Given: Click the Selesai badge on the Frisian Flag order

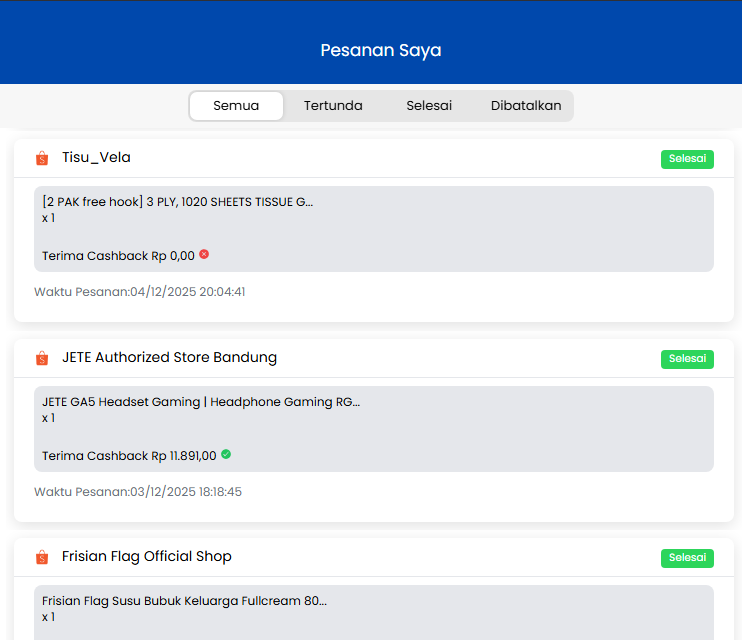Looking at the screenshot, I should click(687, 558).
